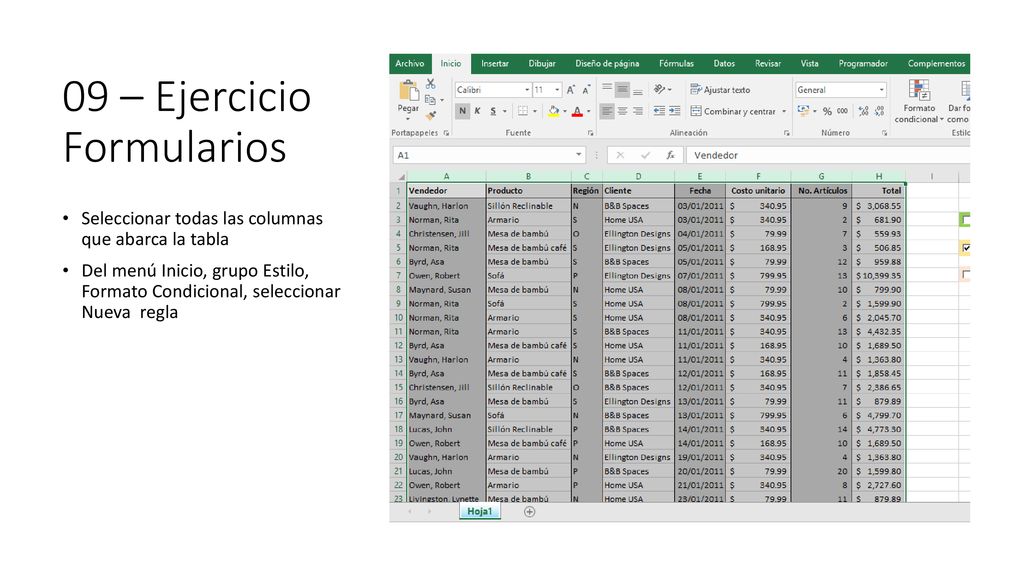Switch to the Programador tab
Screen dimensions: 1024x576
(x=863, y=64)
